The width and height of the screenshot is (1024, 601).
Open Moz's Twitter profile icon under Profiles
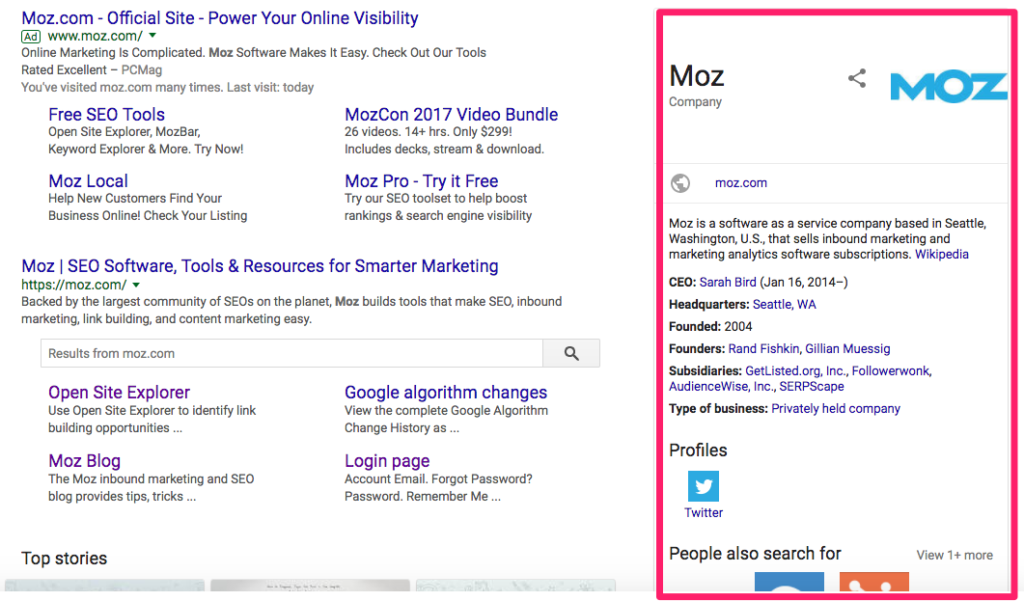[x=703, y=487]
